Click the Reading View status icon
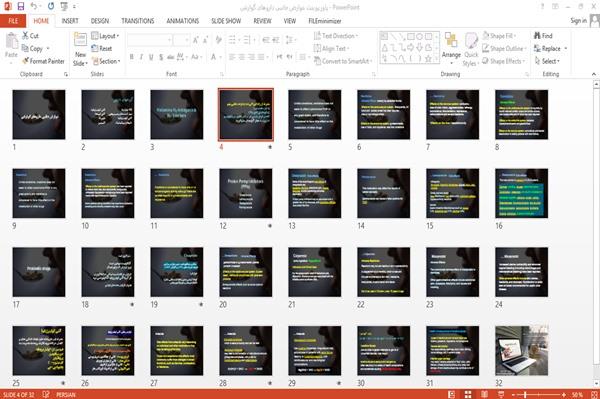Viewport: 600px width, 399px height. tap(484, 394)
